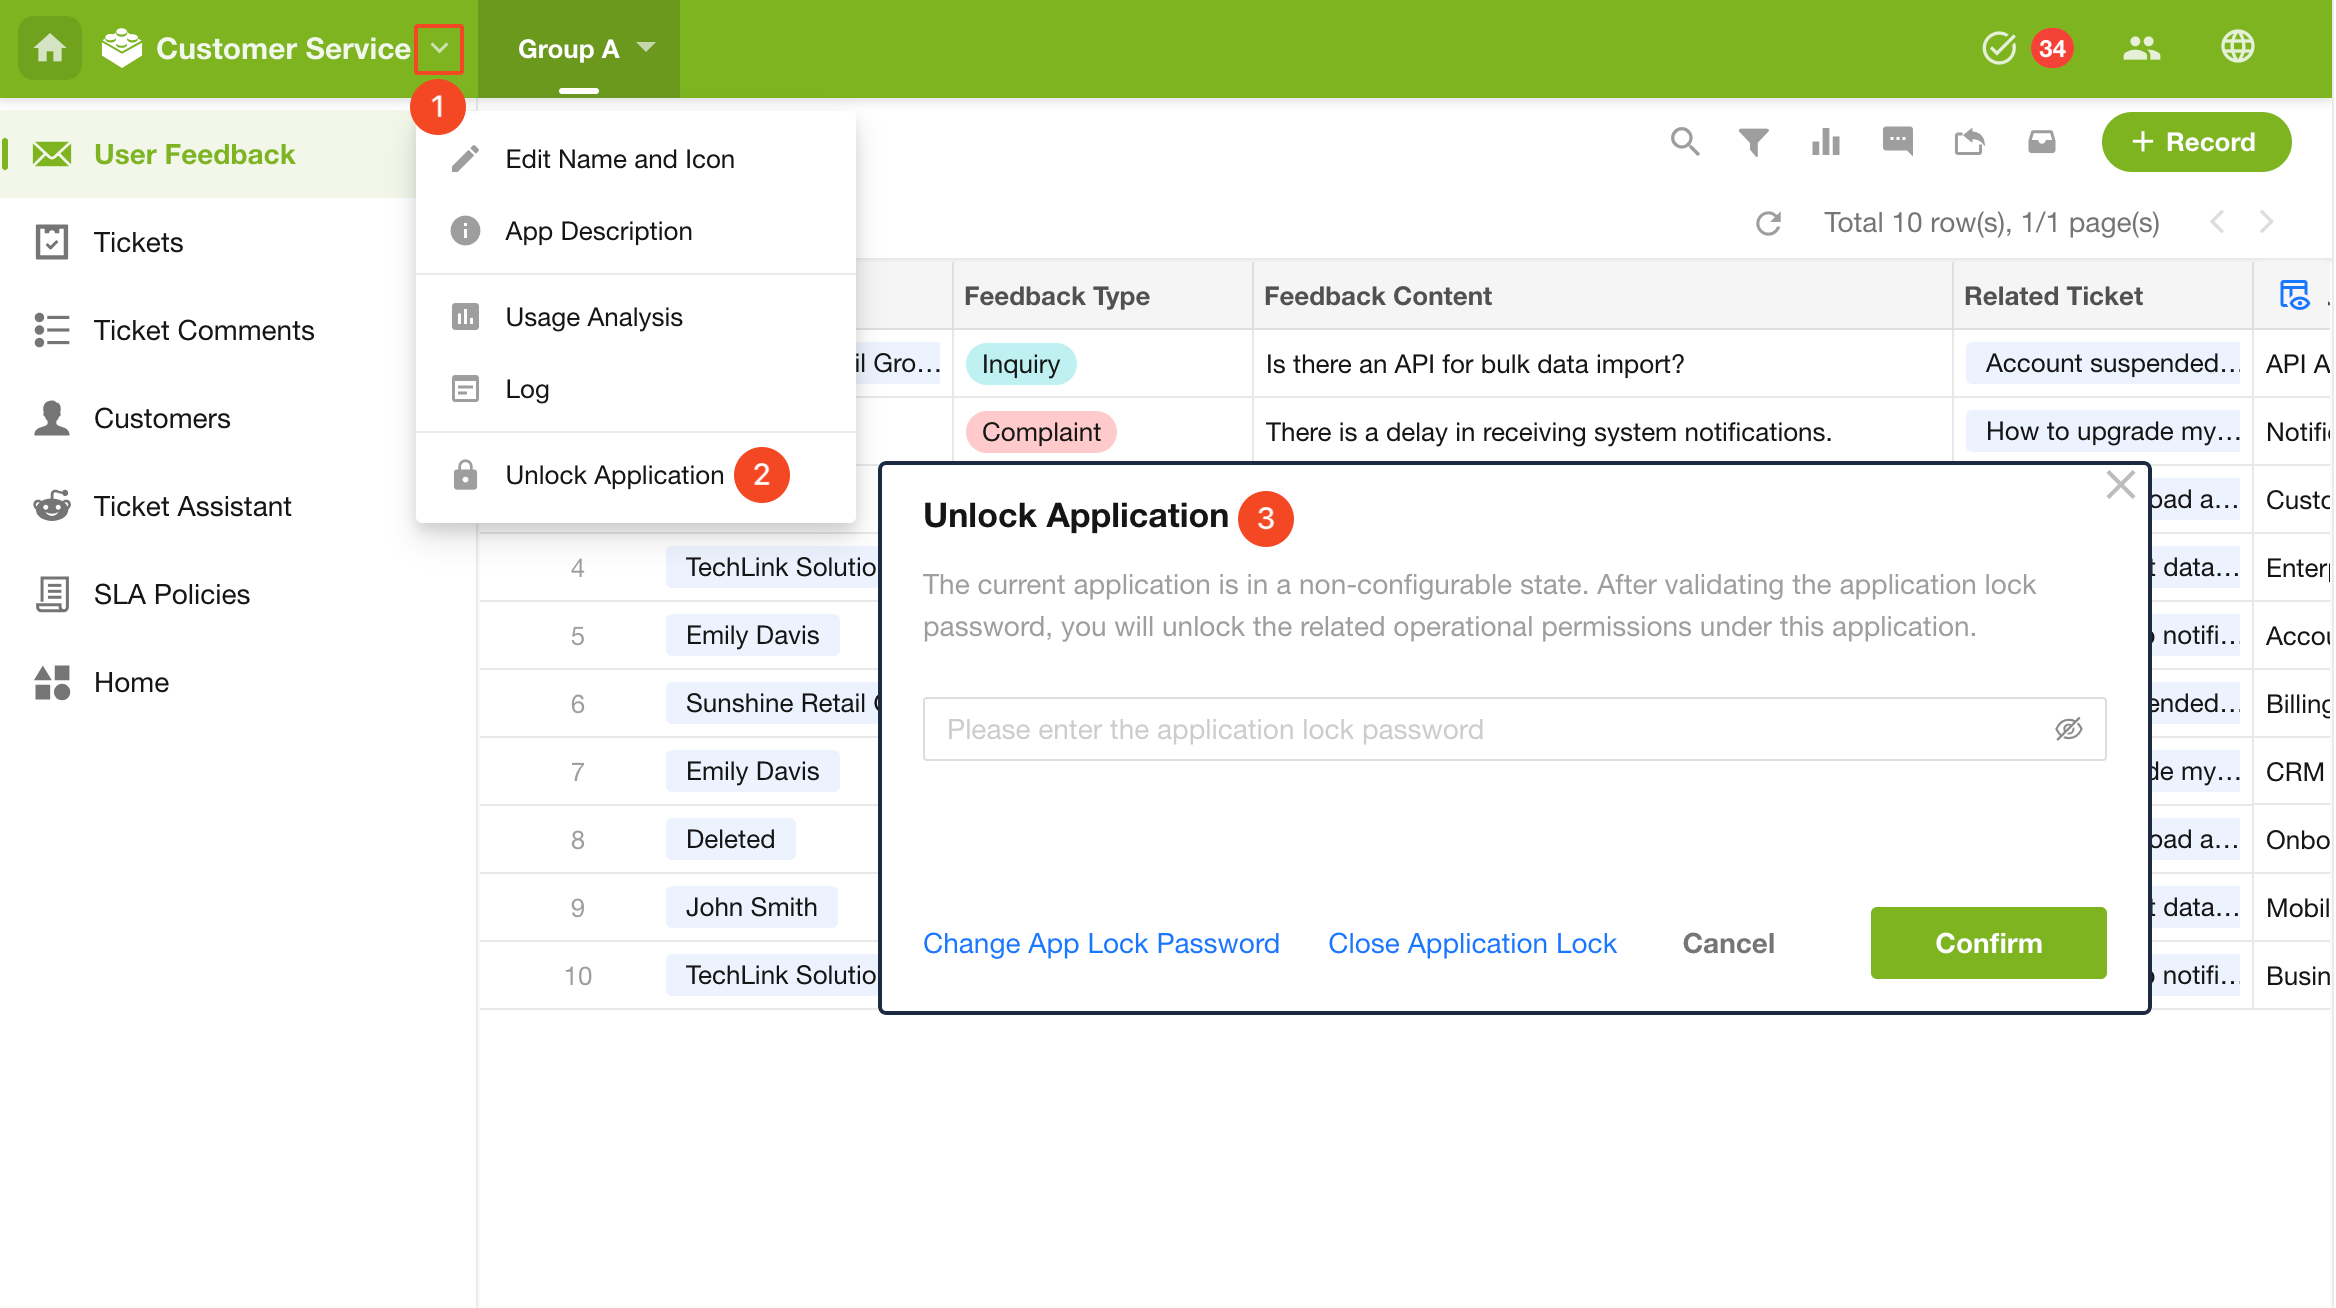
Task: Go to previous page arrow
Action: click(x=2216, y=222)
